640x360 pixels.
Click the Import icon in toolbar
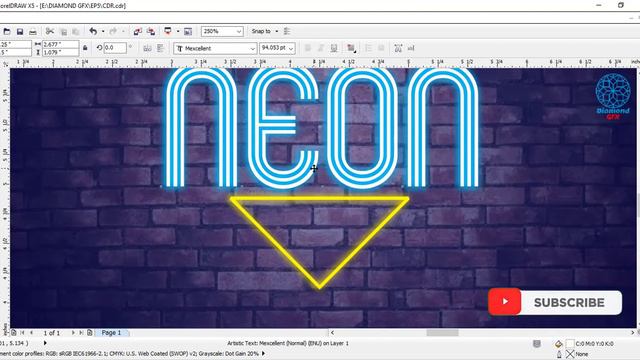click(x=138, y=31)
